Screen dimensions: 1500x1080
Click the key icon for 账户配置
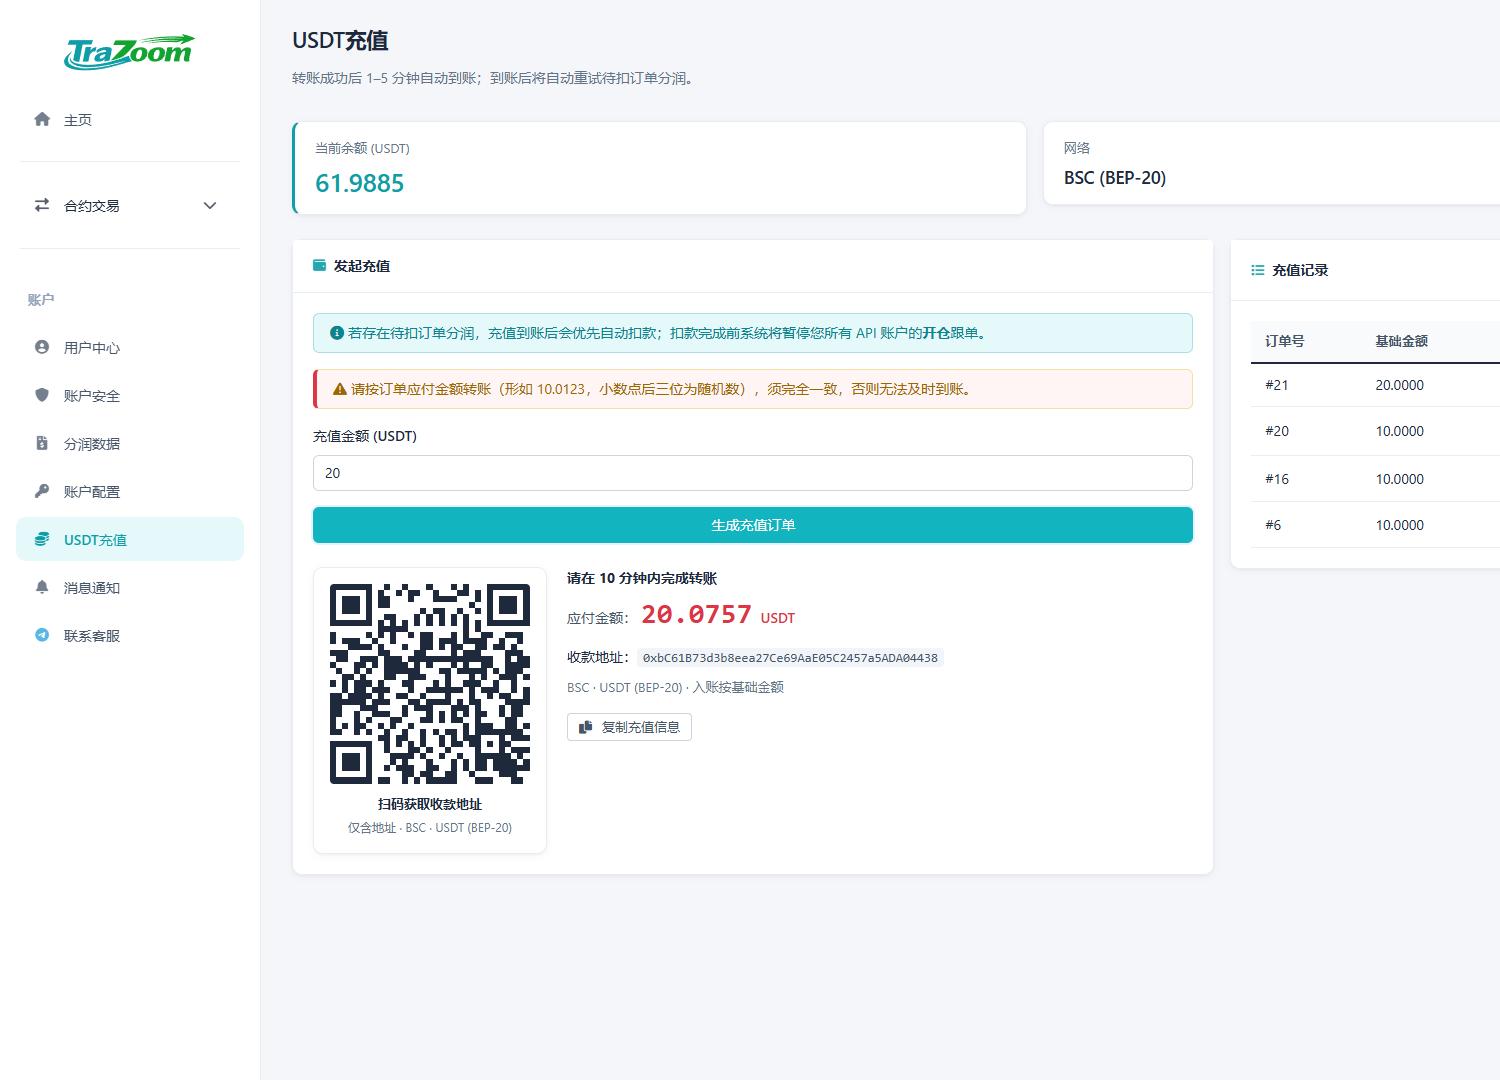tap(42, 491)
